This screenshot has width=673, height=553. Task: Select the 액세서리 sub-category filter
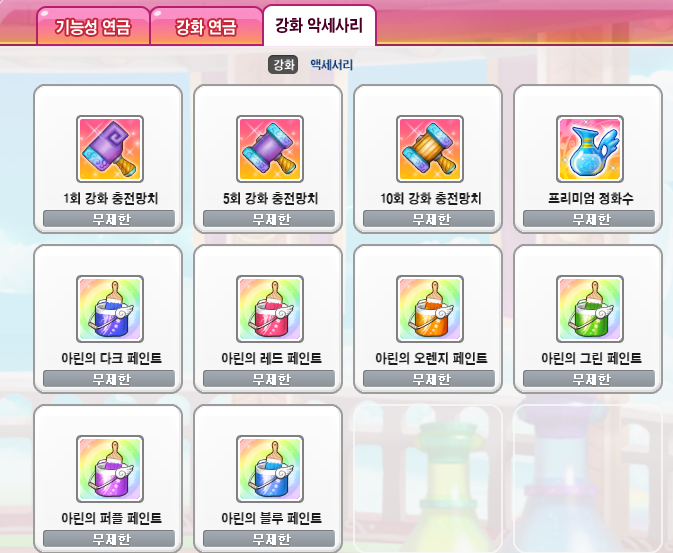tap(332, 65)
